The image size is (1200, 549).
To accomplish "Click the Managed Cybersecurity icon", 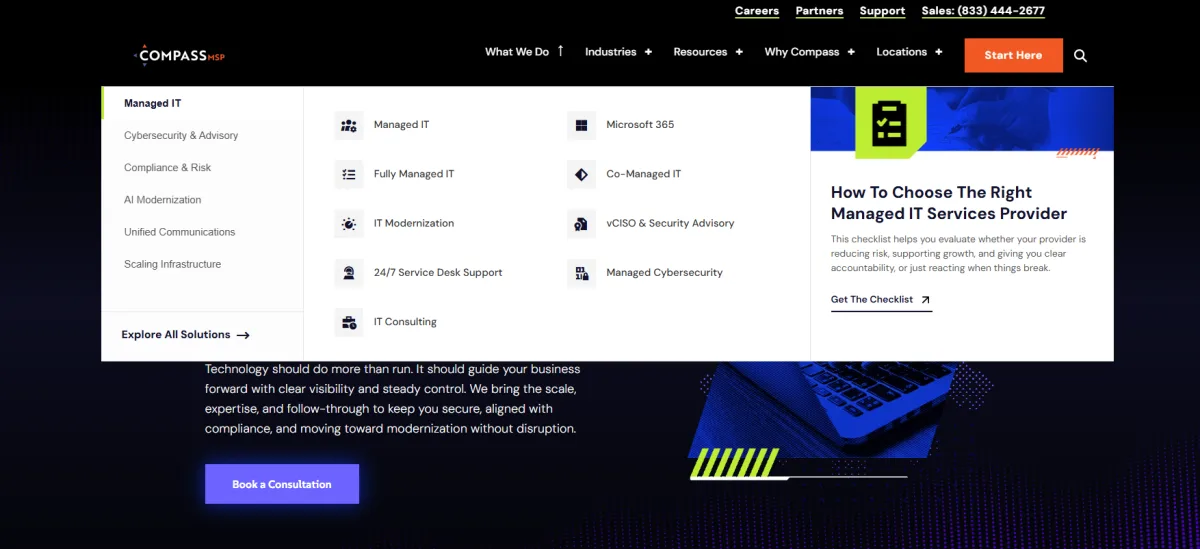I will tap(581, 273).
